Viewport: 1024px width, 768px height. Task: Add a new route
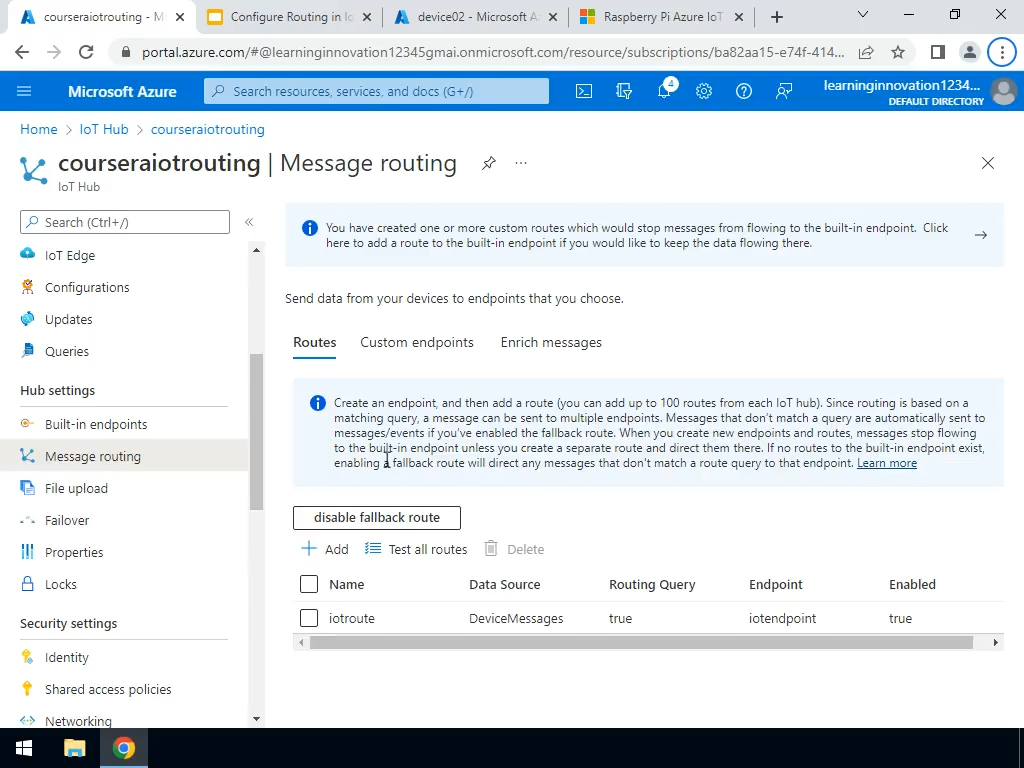click(325, 549)
